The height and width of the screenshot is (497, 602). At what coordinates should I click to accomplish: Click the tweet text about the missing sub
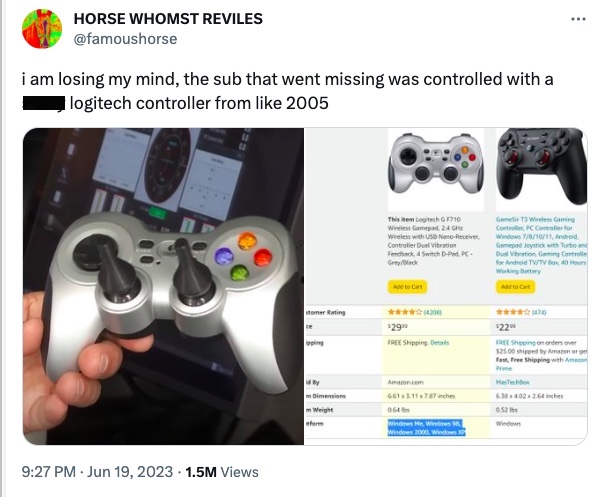[x=287, y=91]
